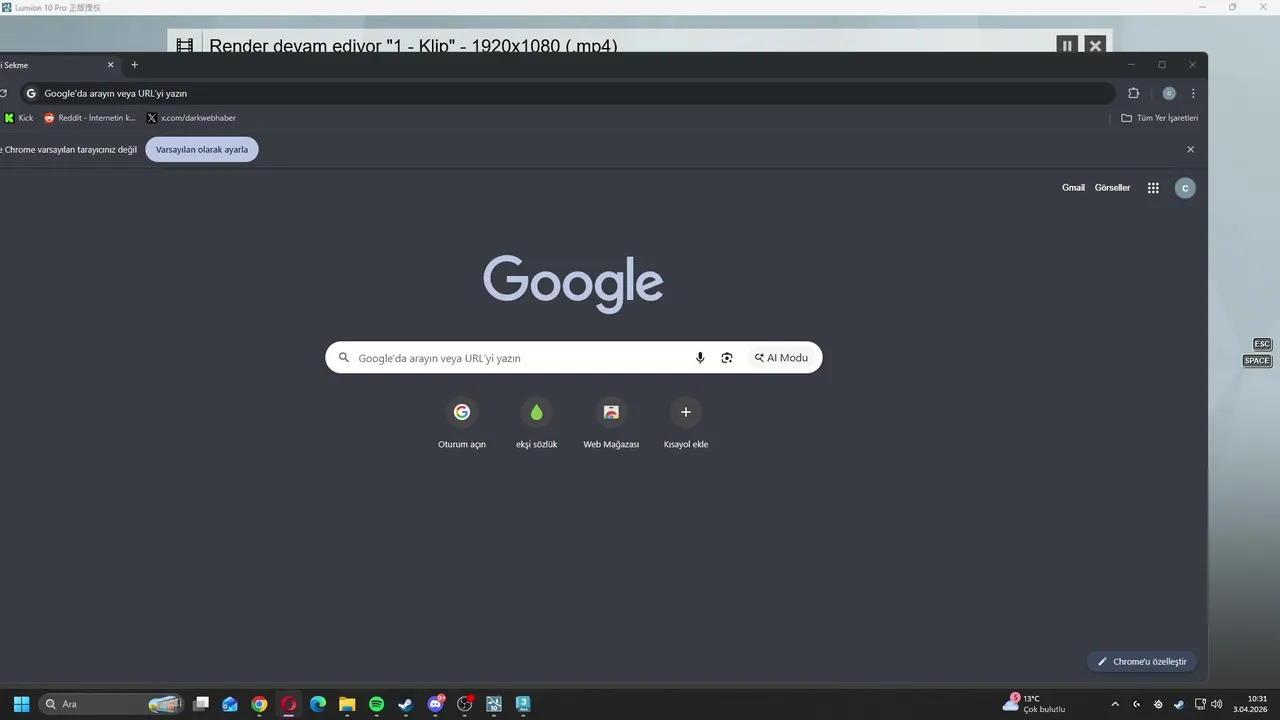Viewport: 1280px width, 720px height.
Task: Click Chrome'u özelleştir button
Action: (1141, 662)
